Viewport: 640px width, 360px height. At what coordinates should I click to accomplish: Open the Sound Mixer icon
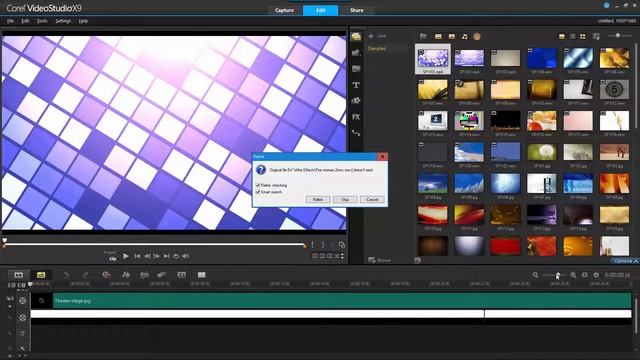tap(126, 275)
